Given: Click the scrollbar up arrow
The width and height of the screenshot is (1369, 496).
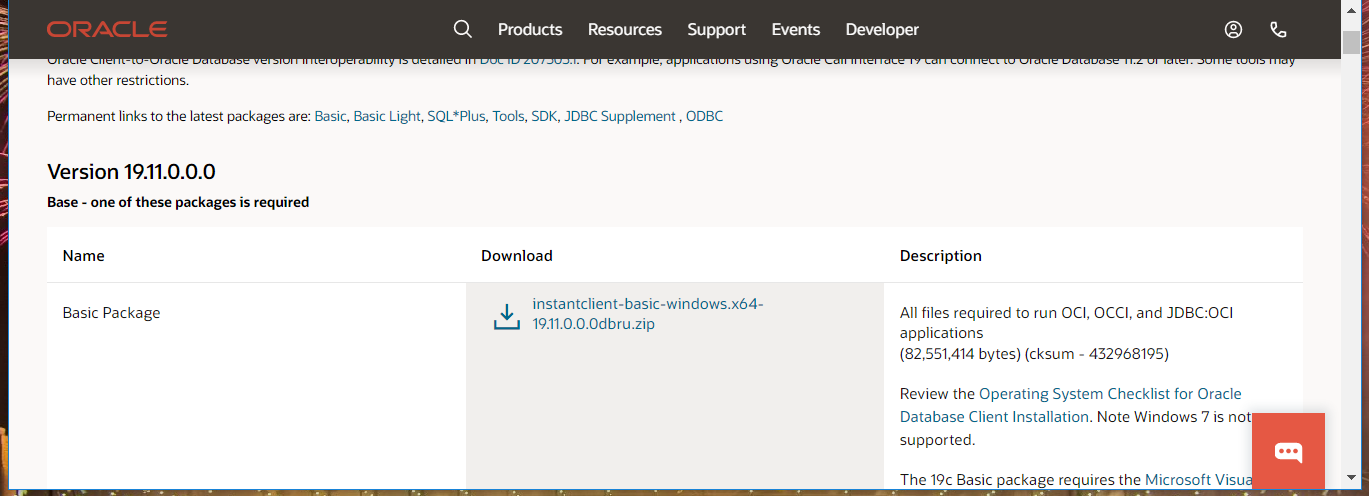Looking at the screenshot, I should pyautogui.click(x=1351, y=10).
